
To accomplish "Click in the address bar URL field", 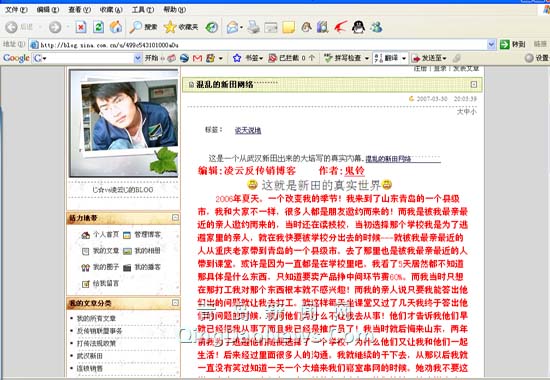I will [x=262, y=45].
